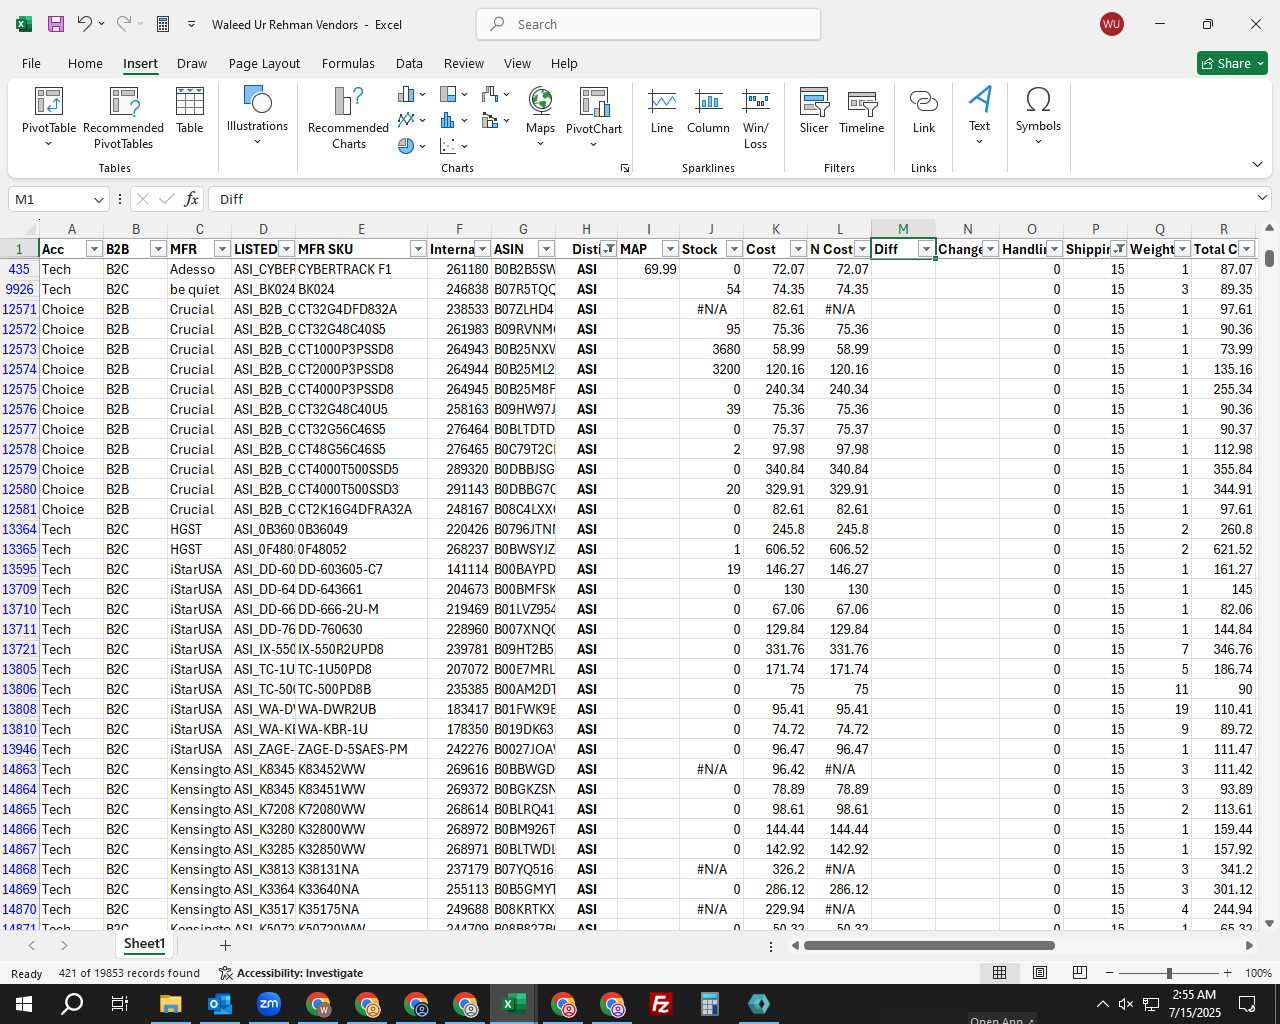Open the MFR SKU filter dropdown
Screen dimensions: 1280x1024
(418, 249)
